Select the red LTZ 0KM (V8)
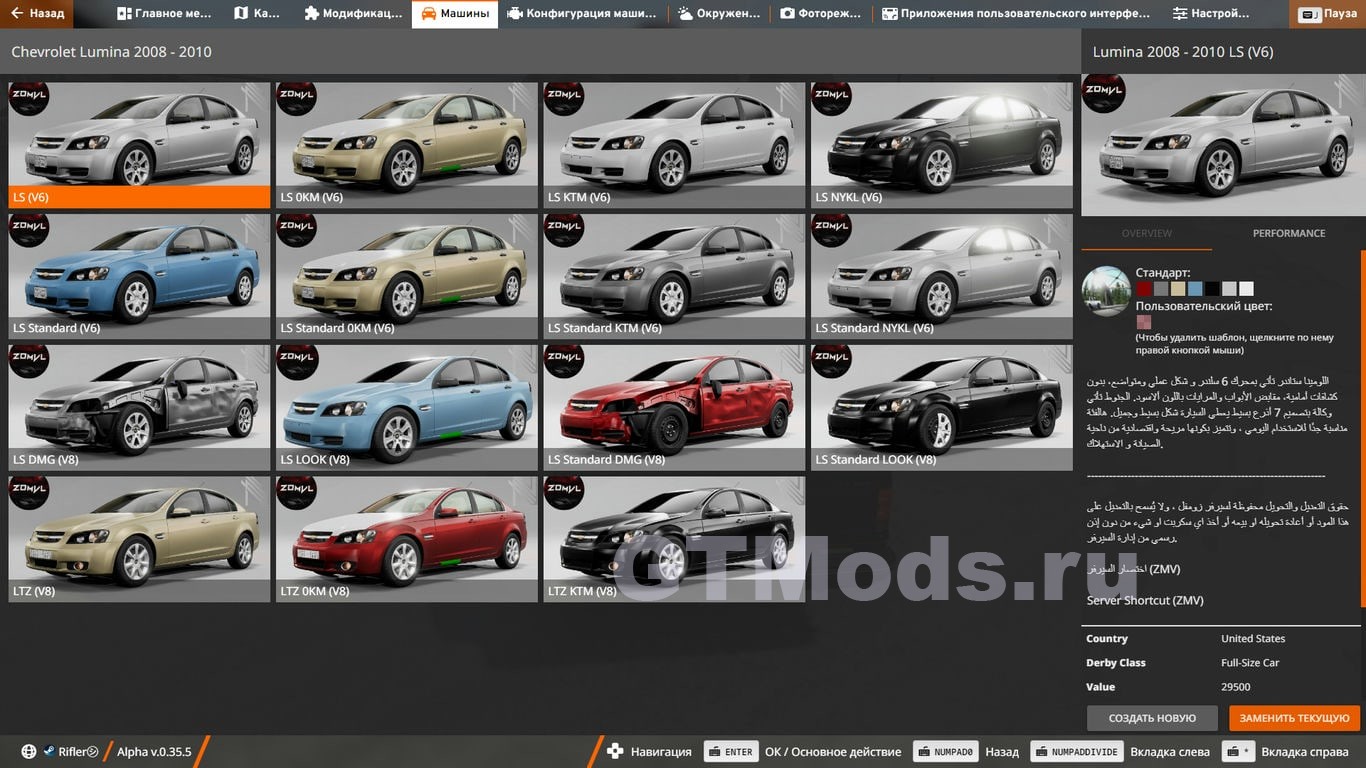The width and height of the screenshot is (1366, 768). [407, 539]
